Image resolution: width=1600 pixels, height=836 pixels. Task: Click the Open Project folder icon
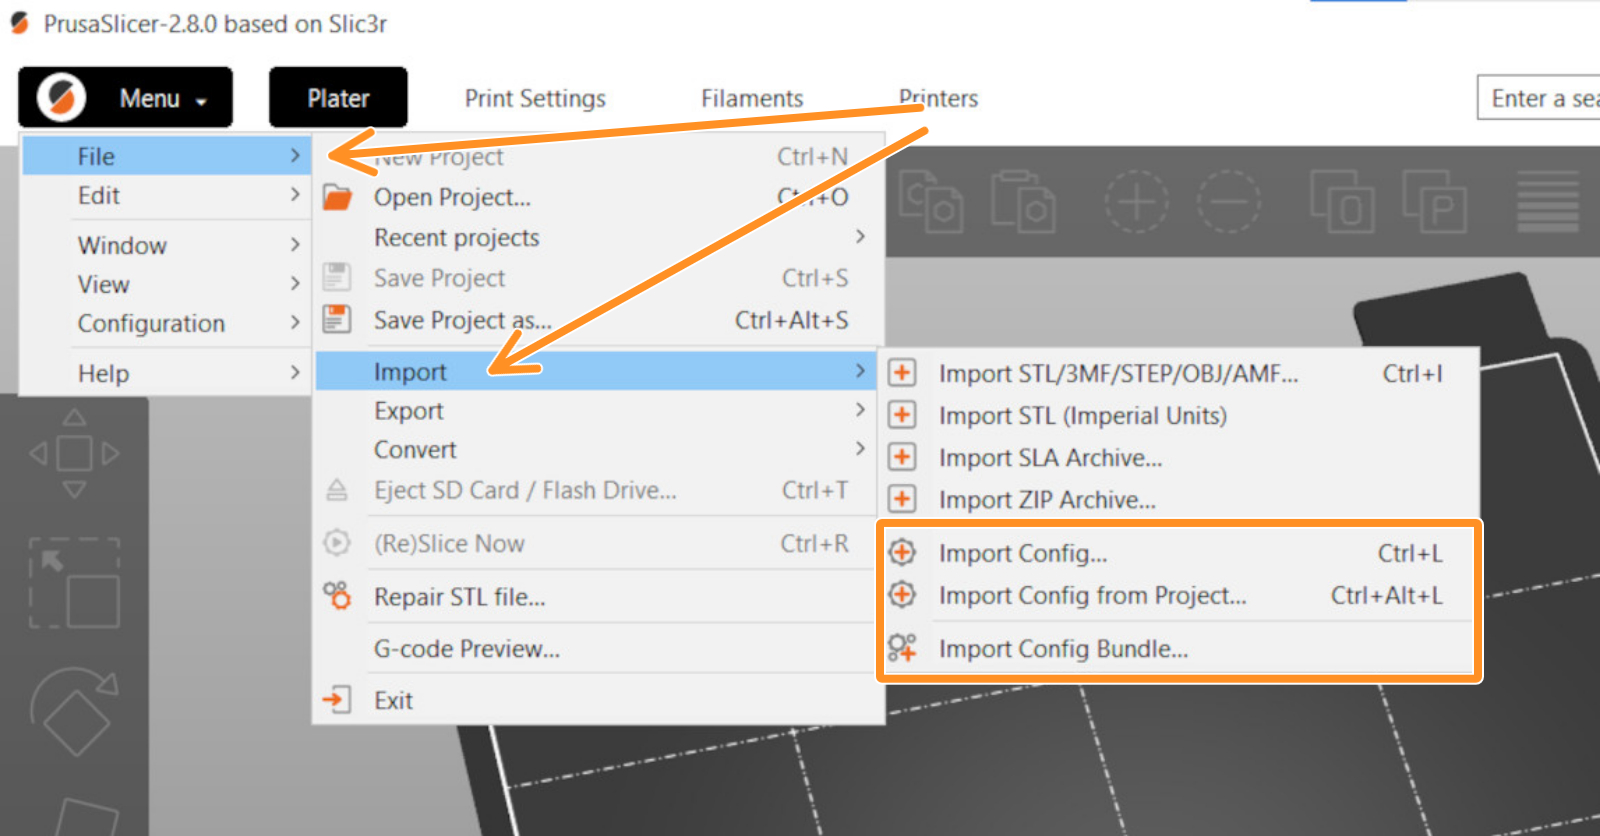[337, 197]
